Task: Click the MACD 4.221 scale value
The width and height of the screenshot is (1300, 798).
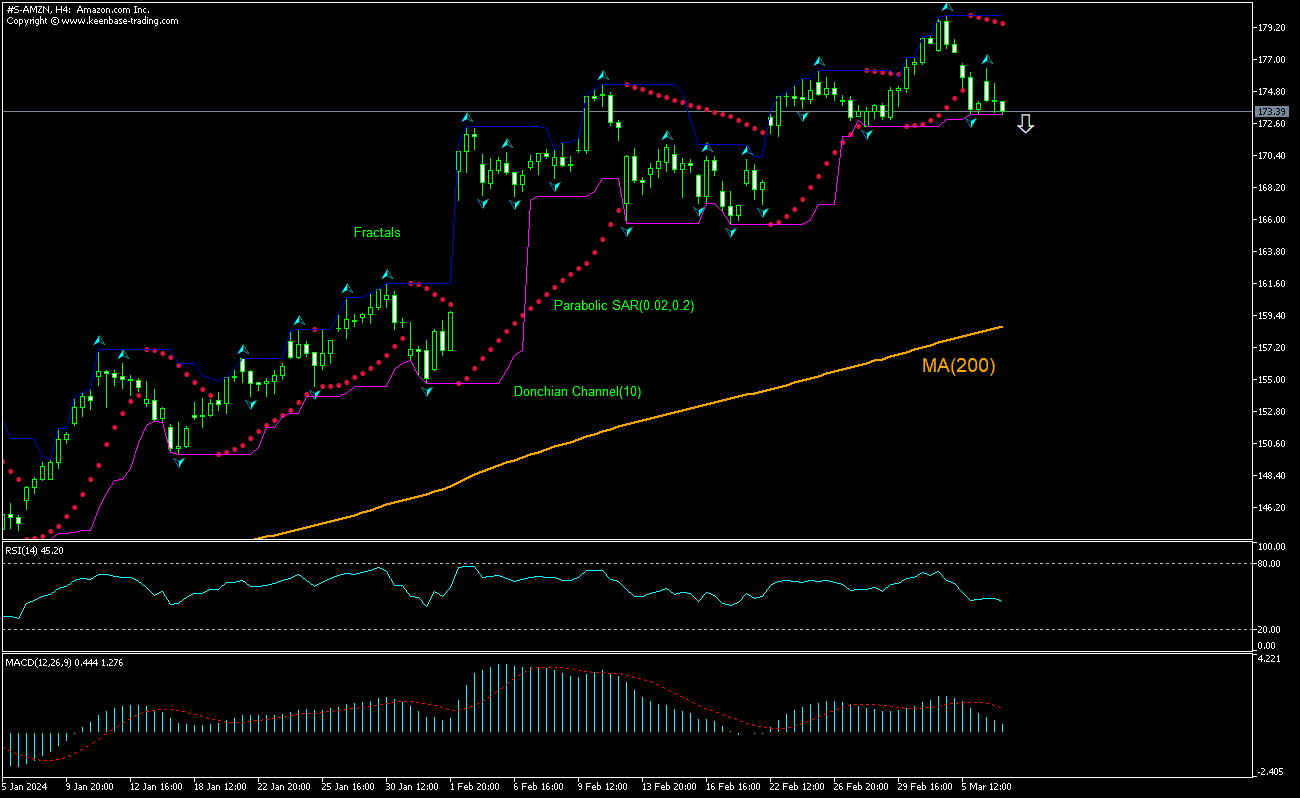Action: 1268,658
